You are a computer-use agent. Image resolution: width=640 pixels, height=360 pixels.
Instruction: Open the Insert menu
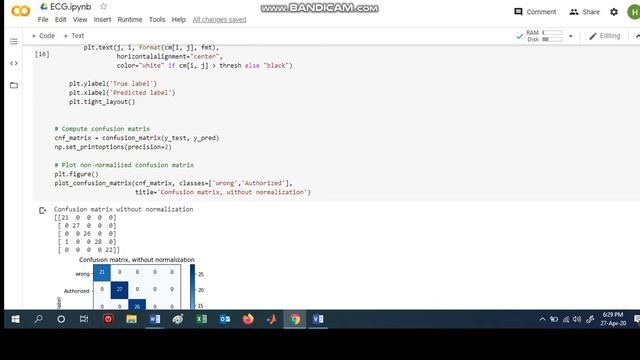(102, 20)
